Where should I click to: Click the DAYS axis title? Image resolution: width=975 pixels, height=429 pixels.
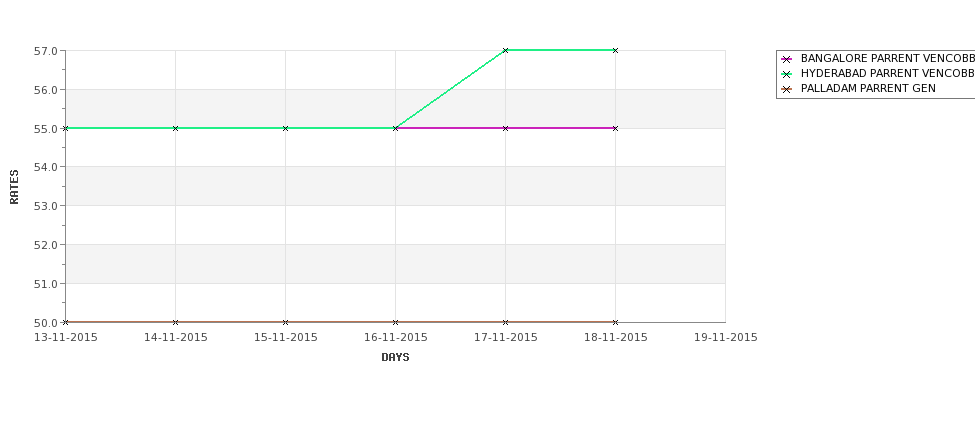(395, 358)
